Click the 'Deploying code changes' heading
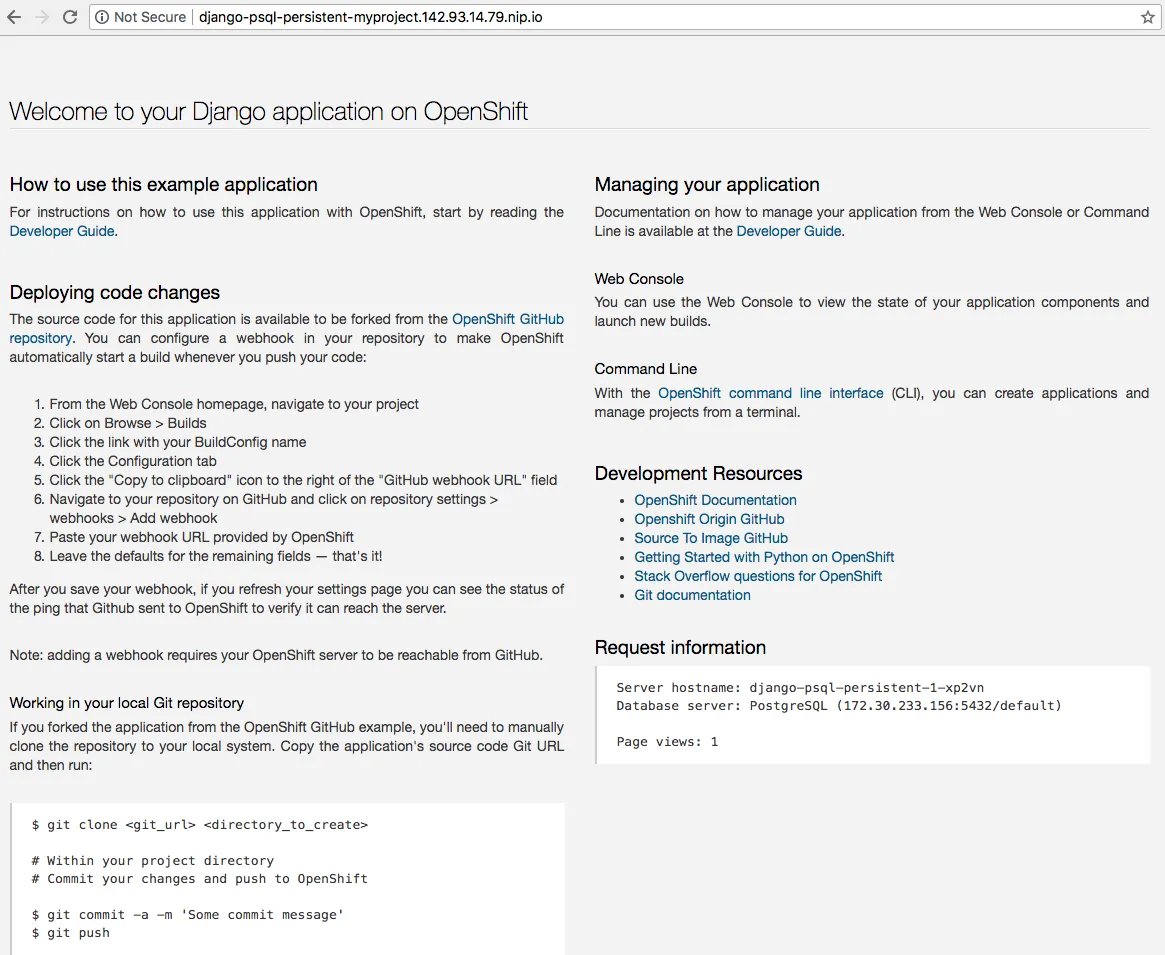 pos(114,293)
